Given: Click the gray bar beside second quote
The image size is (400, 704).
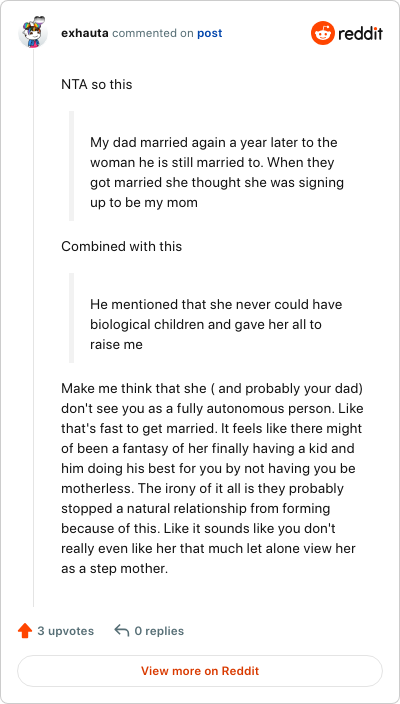Looking at the screenshot, I should click(x=71, y=317).
